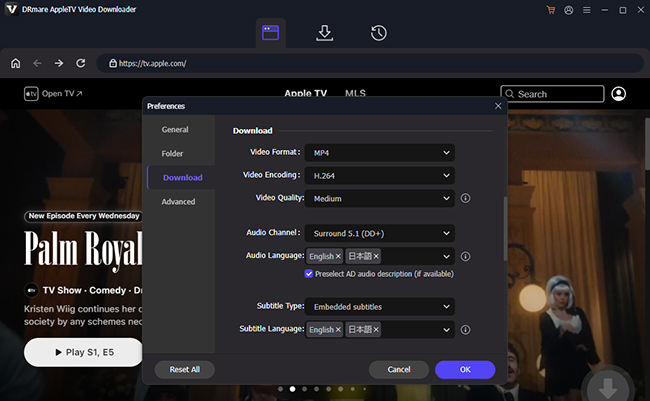The height and width of the screenshot is (401, 650).
Task: Click the info icon beside Video Quality
Action: click(466, 199)
